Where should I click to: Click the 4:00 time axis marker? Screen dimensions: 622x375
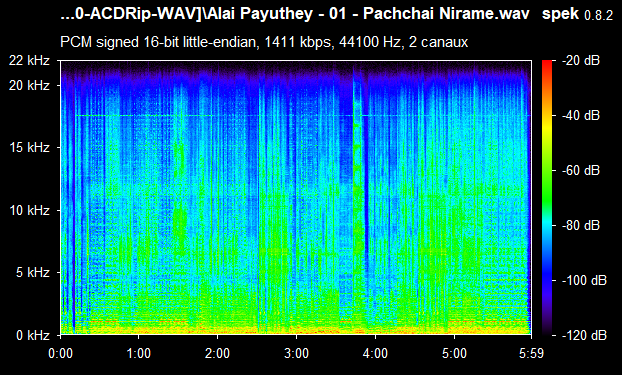pyautogui.click(x=375, y=353)
